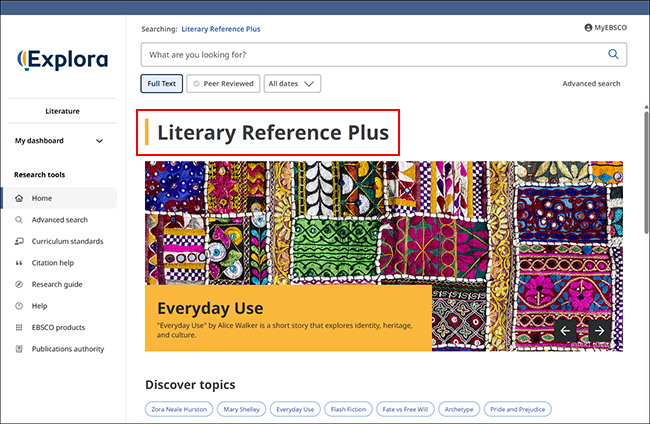Select the Flash Fiction topic
Viewport: 650px width, 424px height.
click(348, 409)
